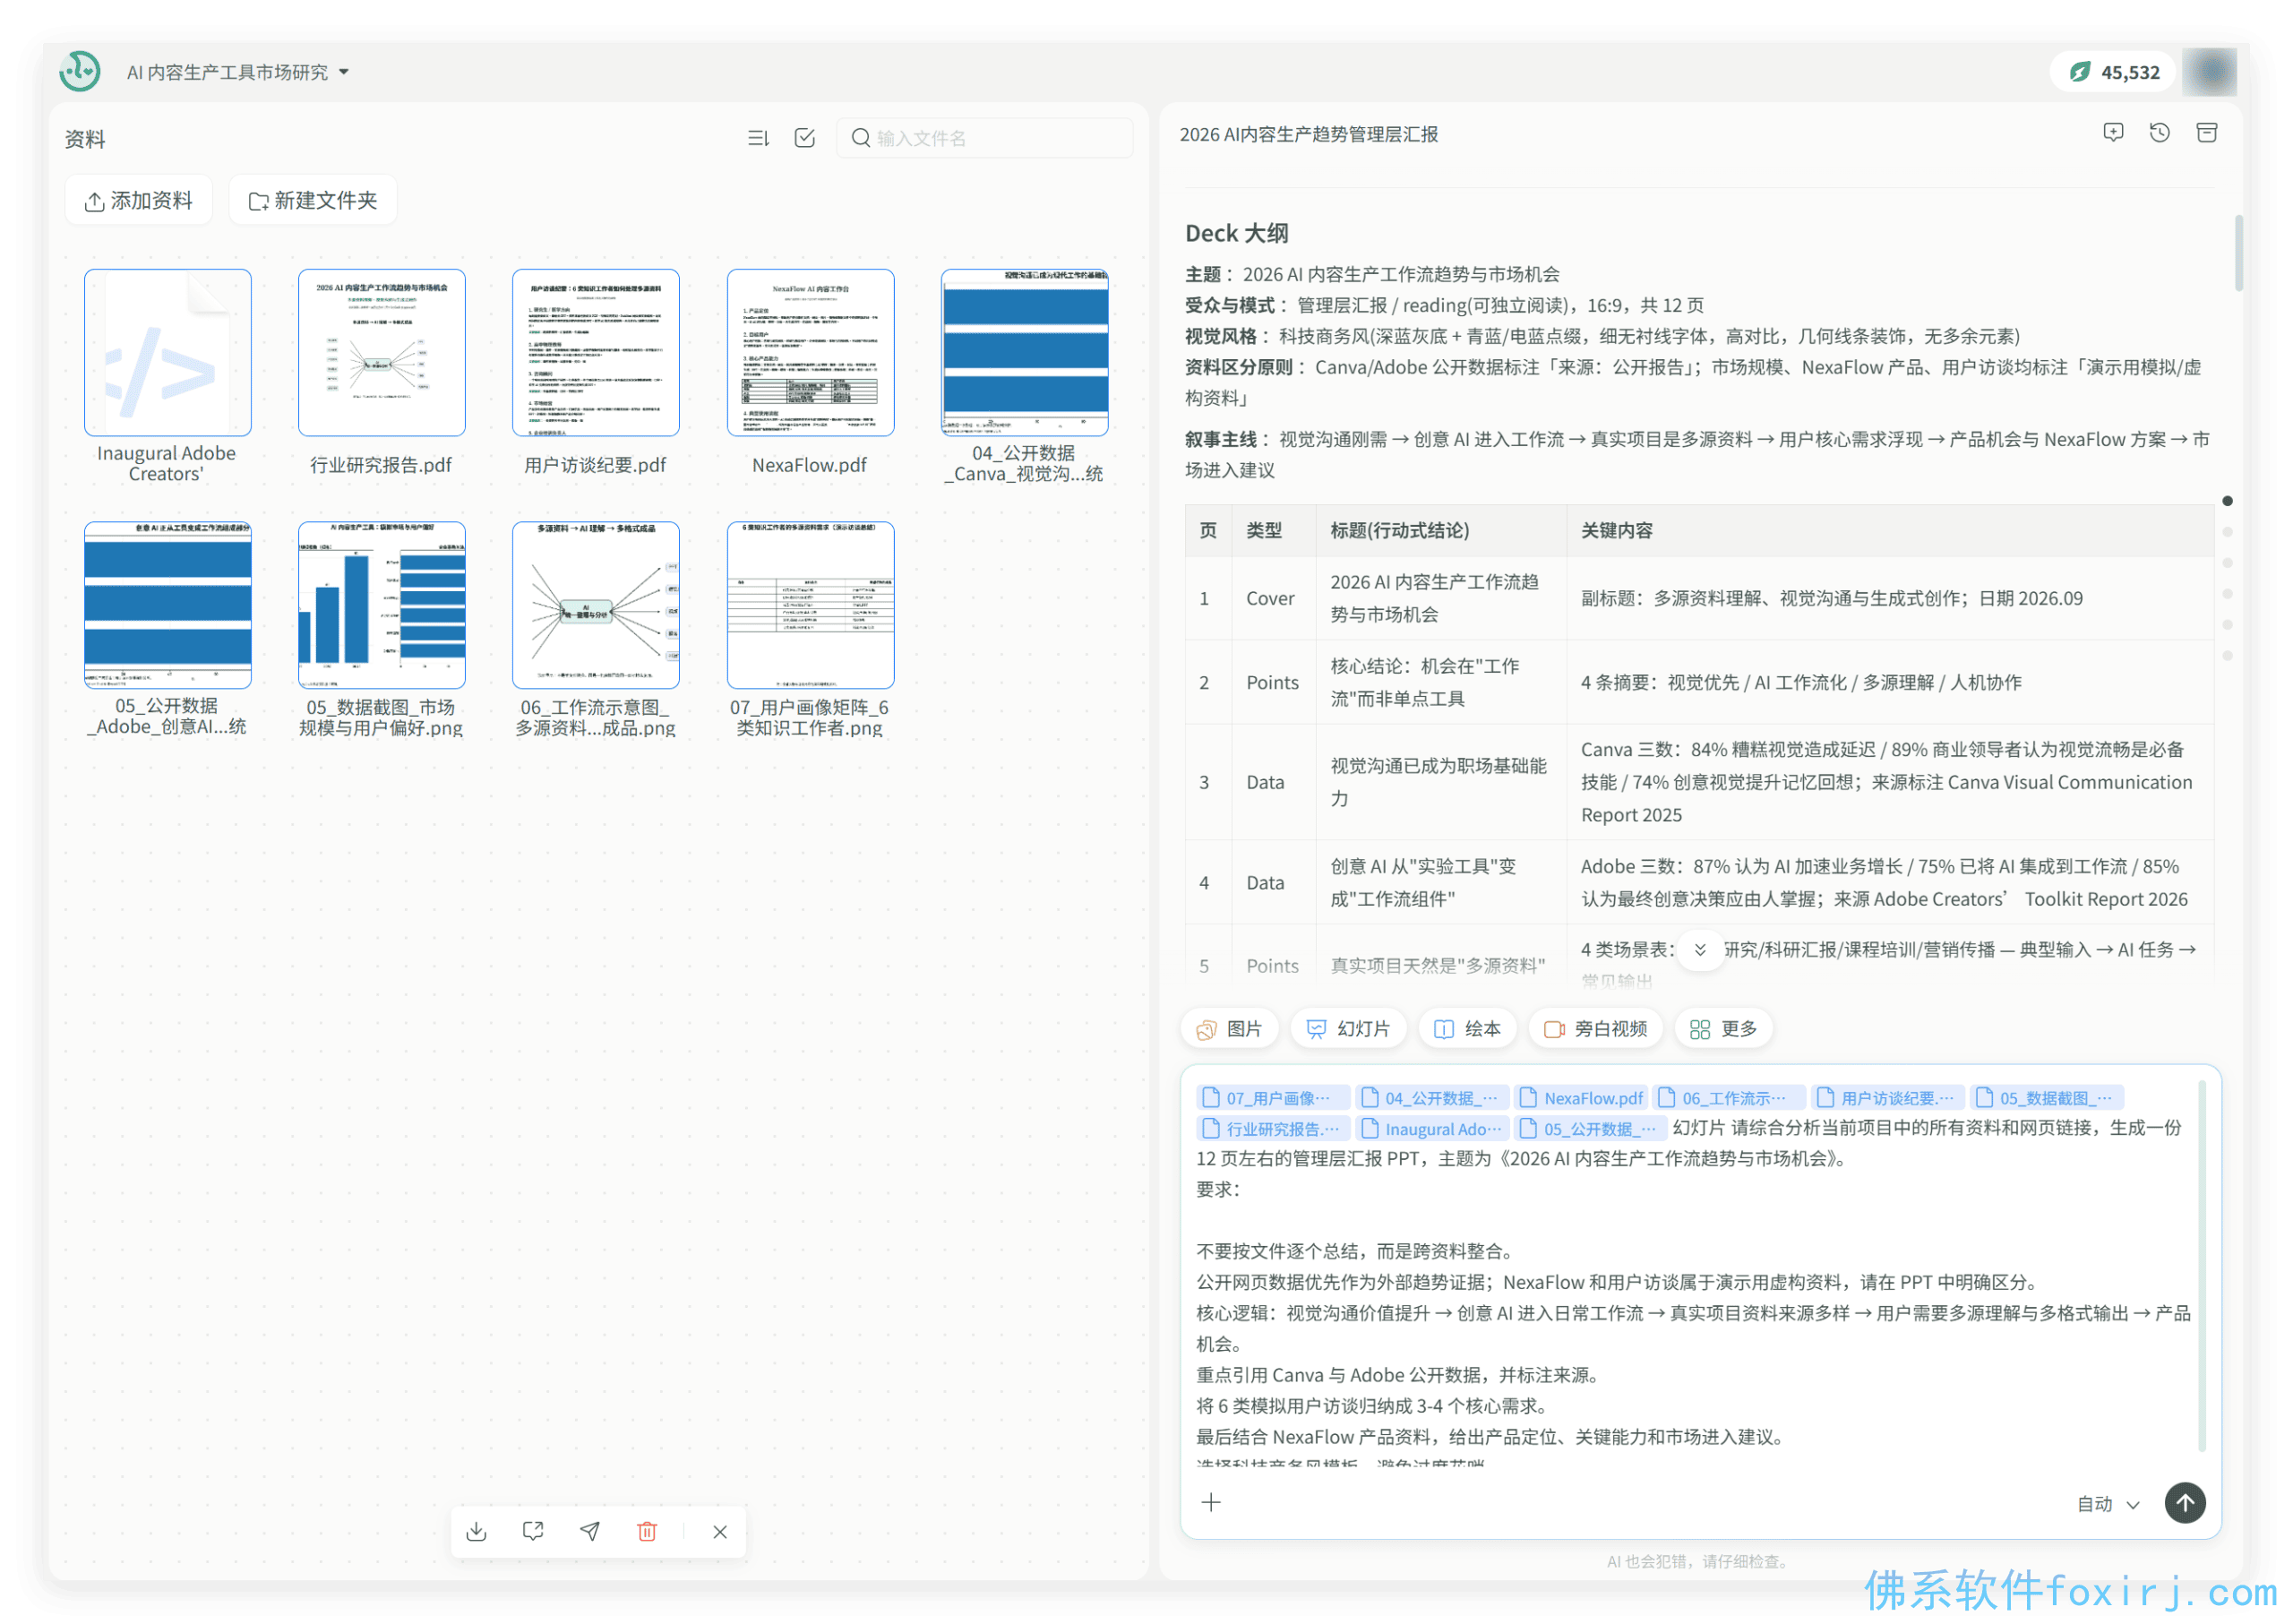The width and height of the screenshot is (2293, 1624).
Task: Open the 用户访谈纪要.pdf thumbnail
Action: tap(595, 352)
